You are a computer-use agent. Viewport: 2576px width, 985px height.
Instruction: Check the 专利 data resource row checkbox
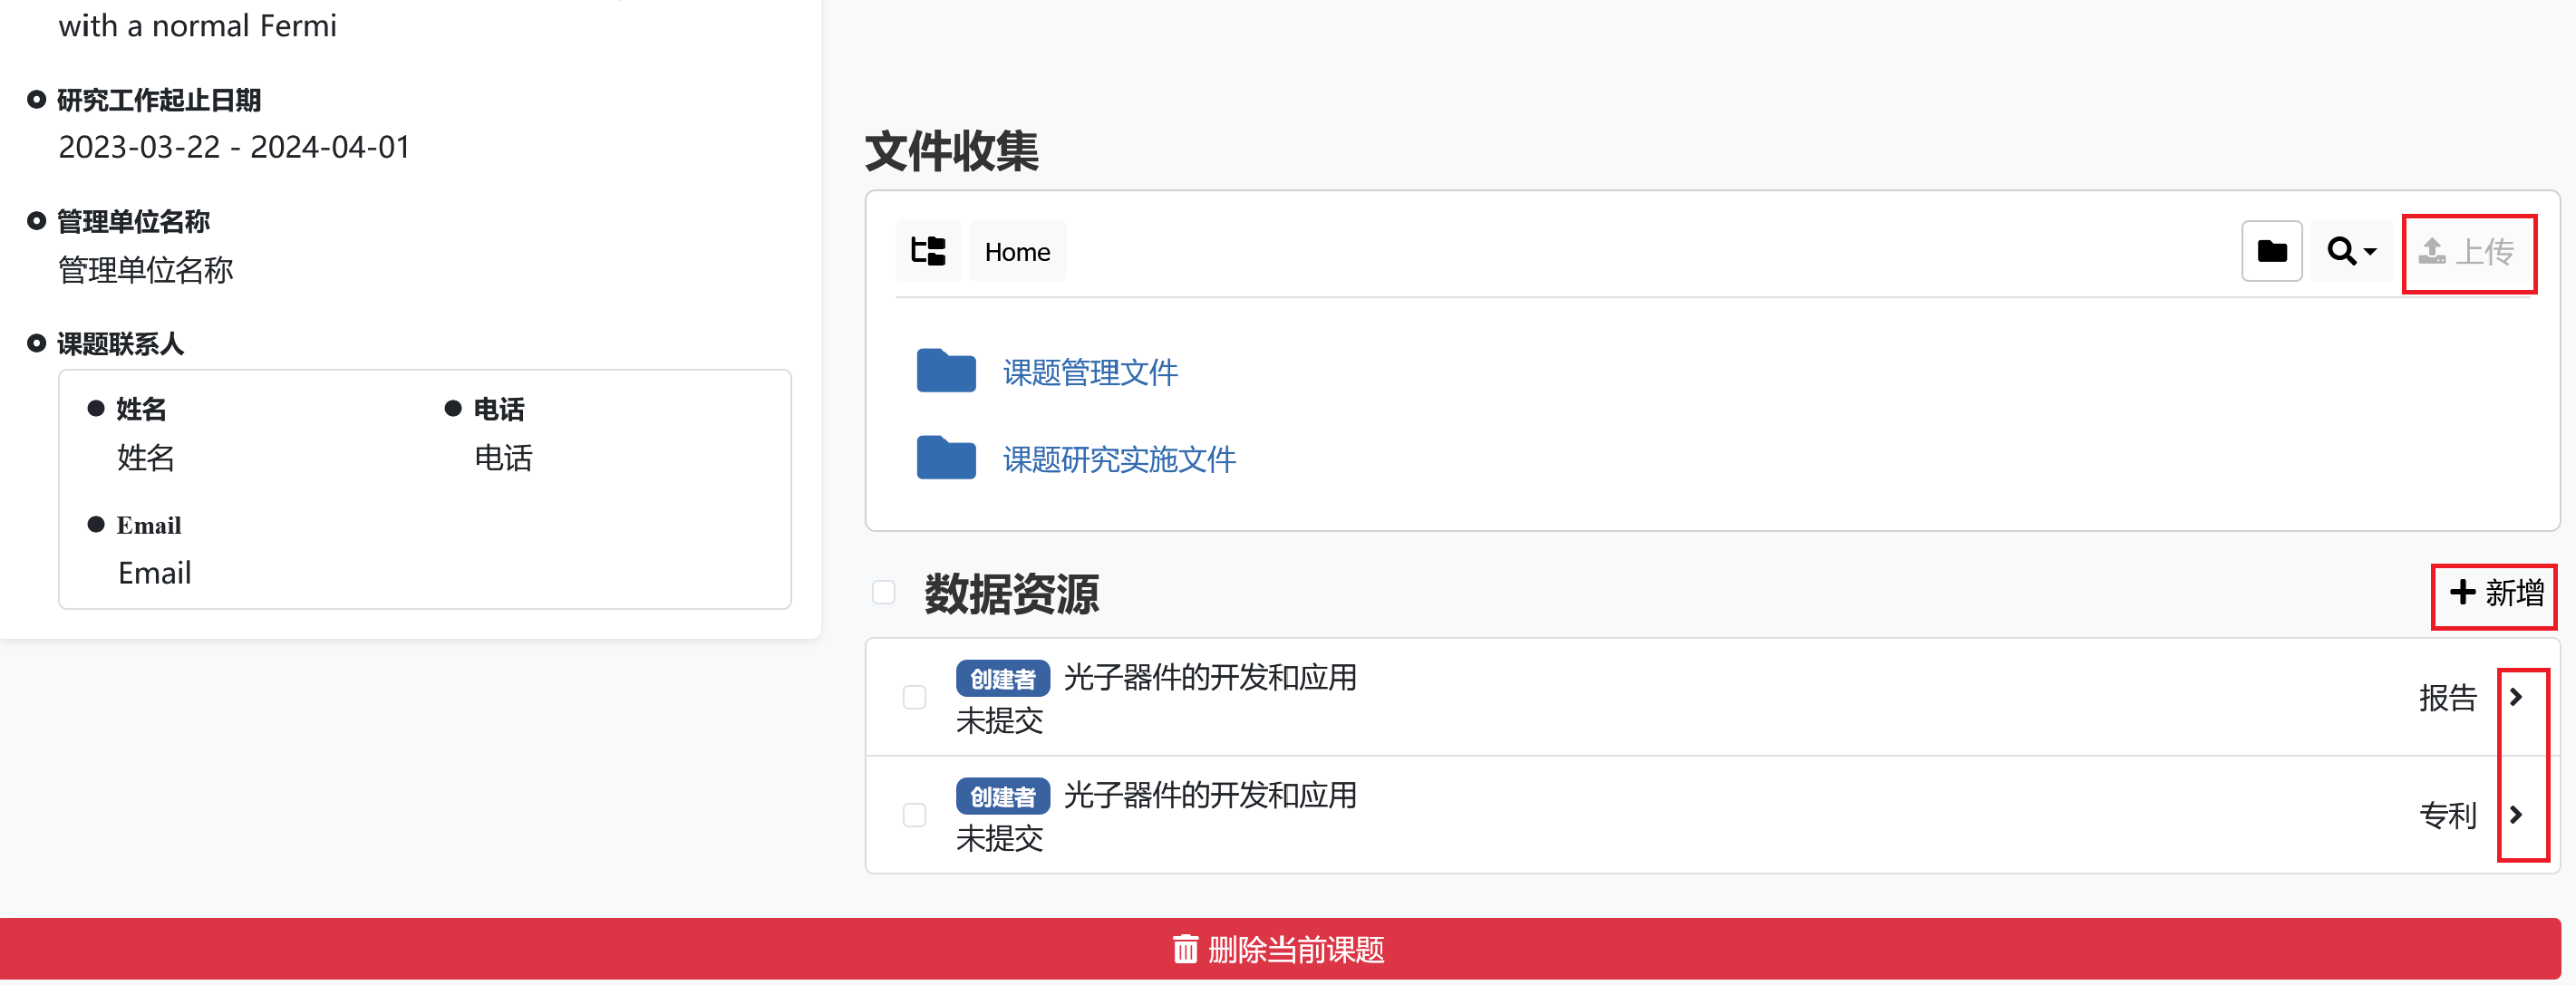[914, 815]
